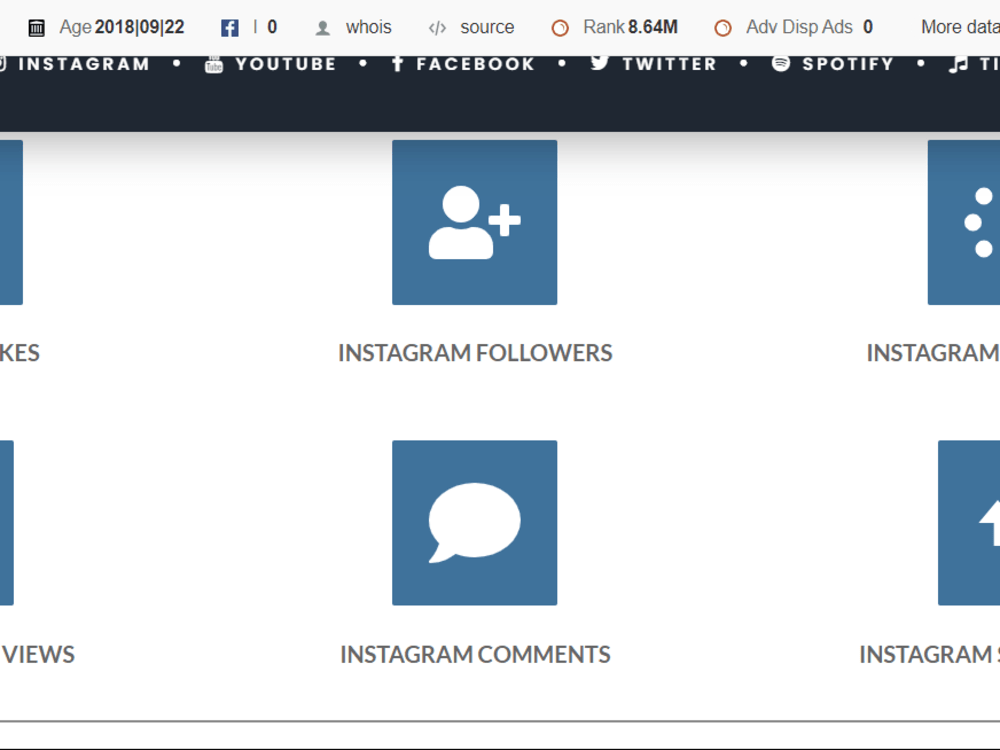The width and height of the screenshot is (1000, 750).
Task: Open the Instagram tile with three dots icon
Action: click(x=964, y=222)
